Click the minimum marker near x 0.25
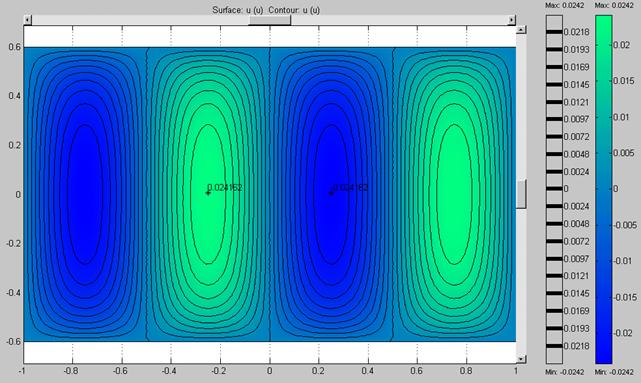This screenshot has width=641, height=383. pyautogui.click(x=331, y=193)
